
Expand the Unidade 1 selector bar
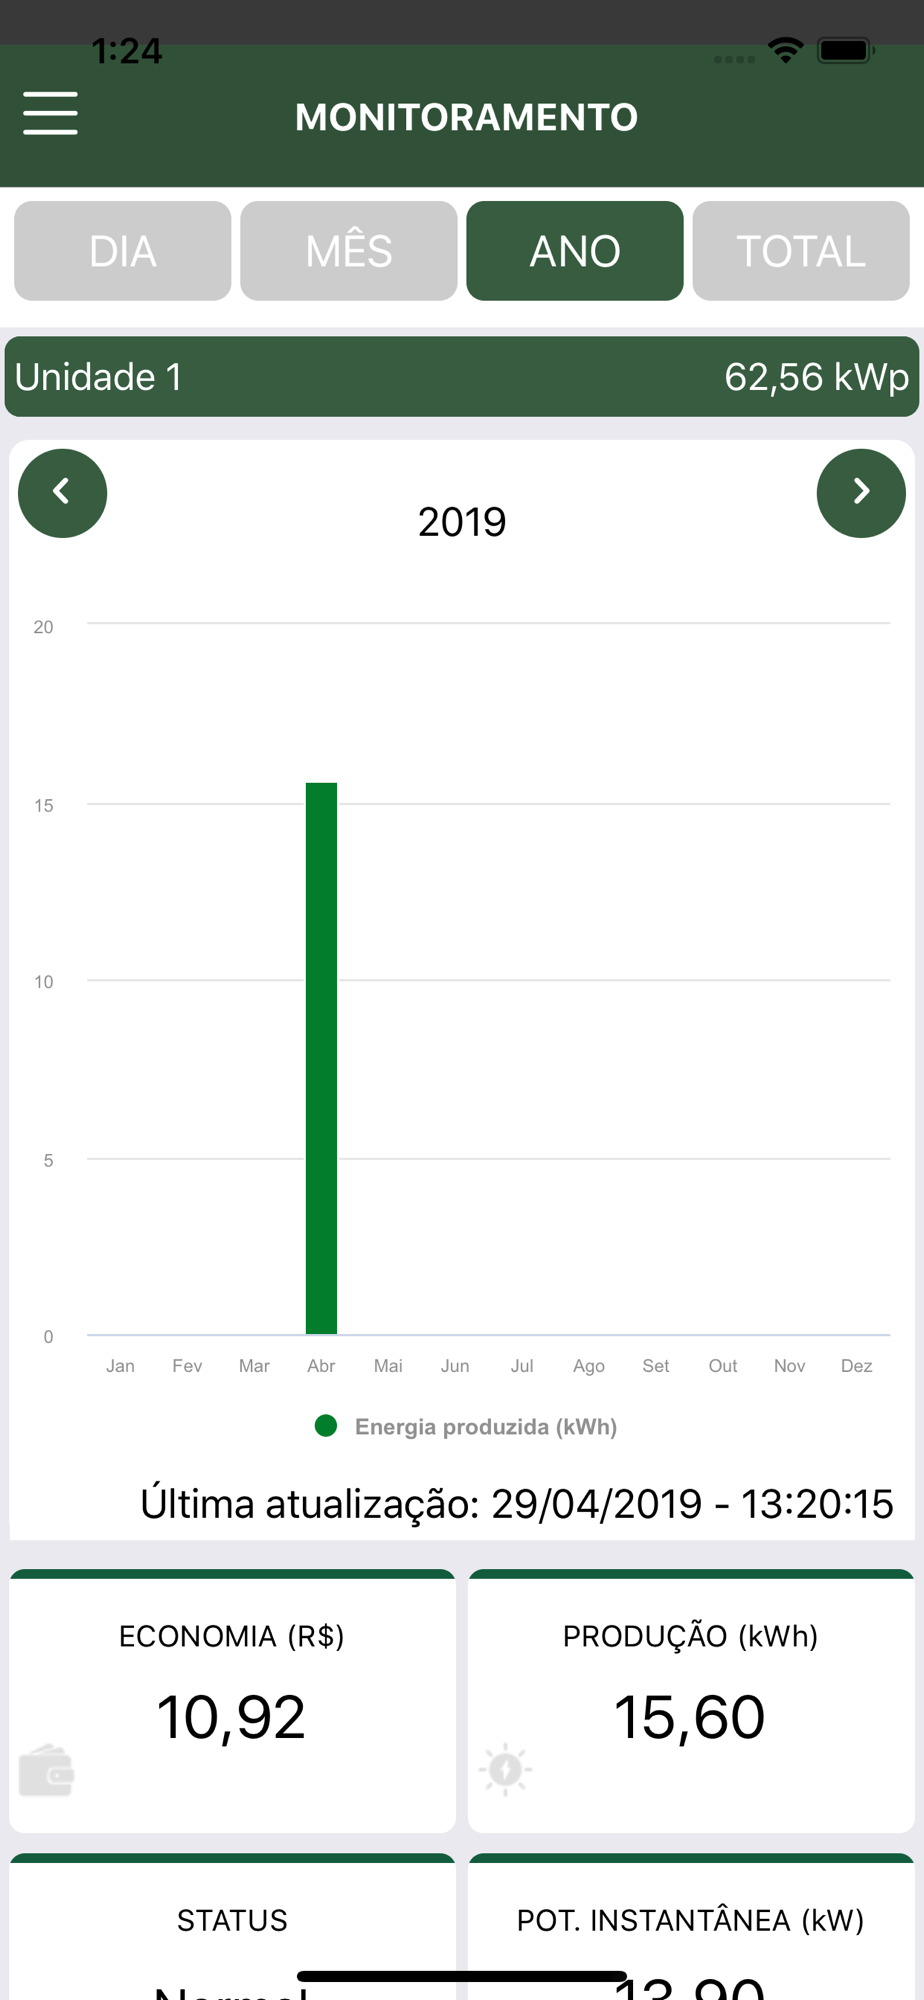(462, 377)
